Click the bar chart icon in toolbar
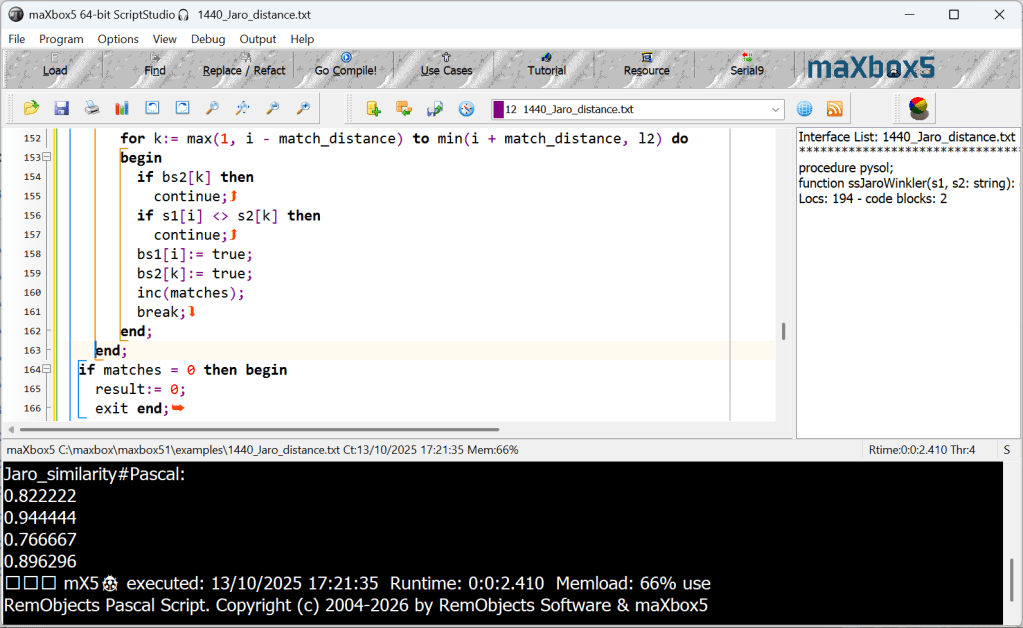 click(122, 108)
